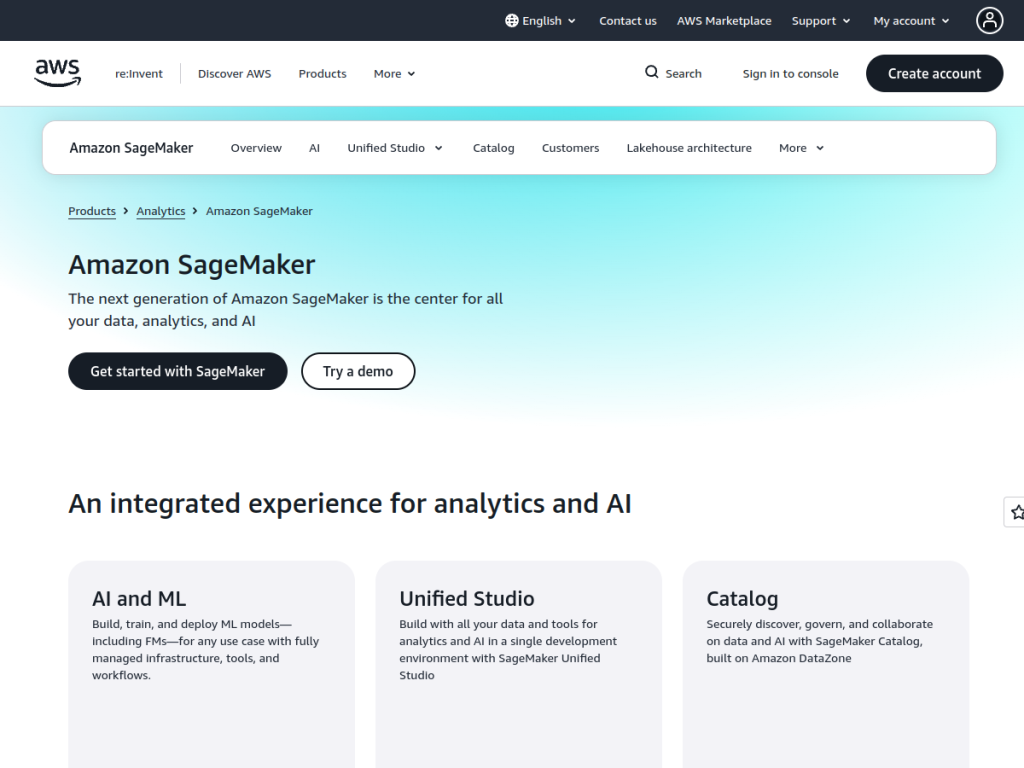Expand the Unified Studio submenu
This screenshot has width=1024, height=768.
coord(395,148)
